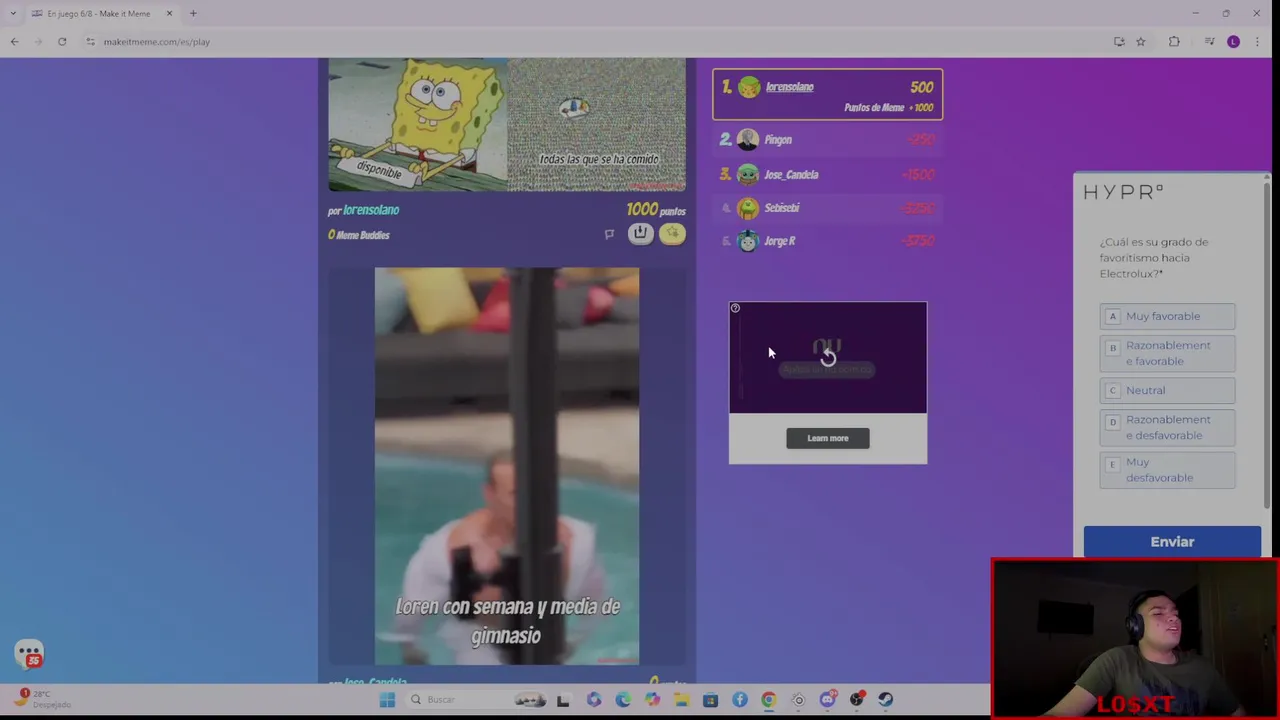Click the yellow laugh reaction icon on lorensolano's meme
This screenshot has height=720, width=1280.
coord(672,233)
